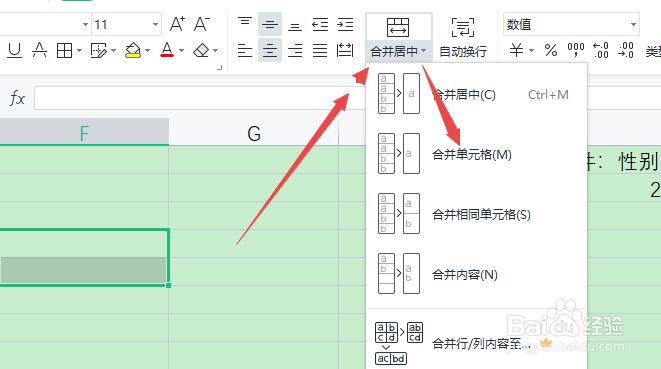This screenshot has height=369, width=661.
Task: Toggle horizontal center alignment
Action: click(270, 51)
